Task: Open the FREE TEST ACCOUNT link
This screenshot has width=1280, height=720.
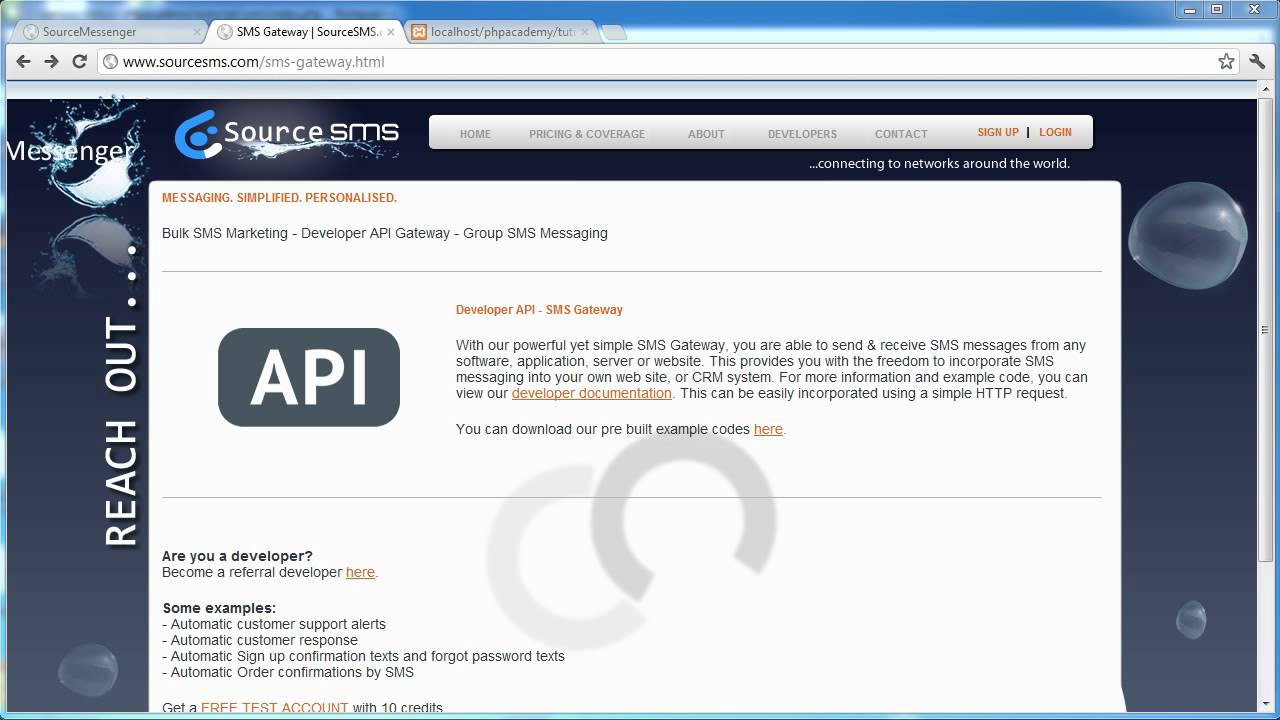Action: [x=275, y=708]
